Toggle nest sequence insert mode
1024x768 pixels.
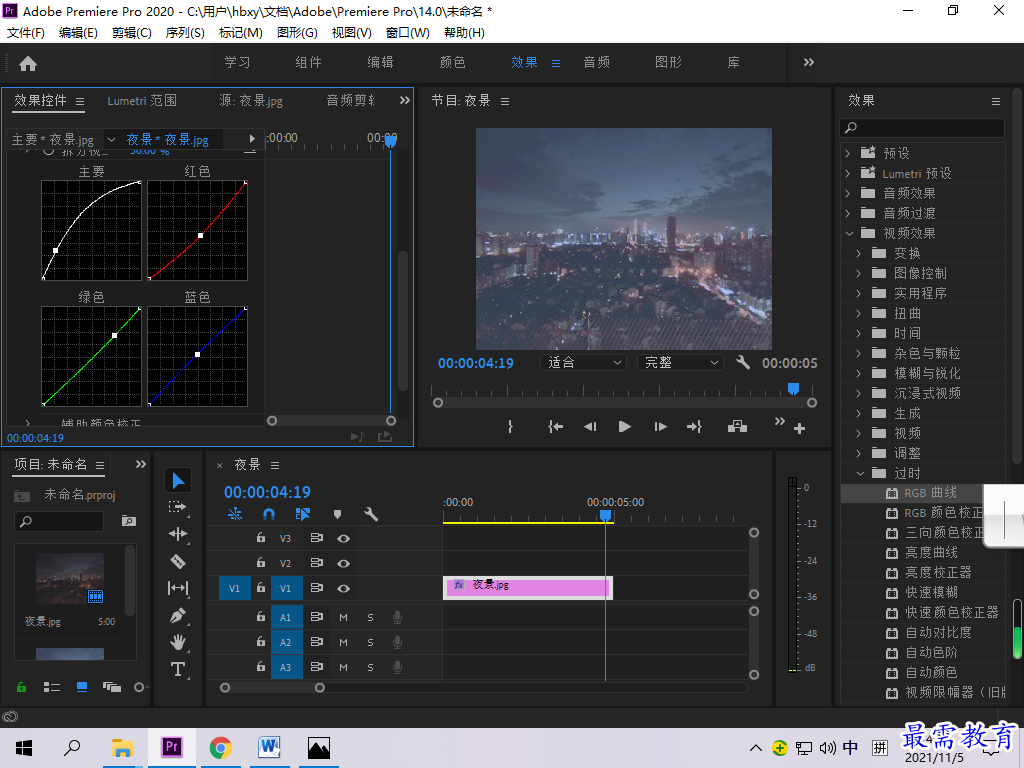234,514
